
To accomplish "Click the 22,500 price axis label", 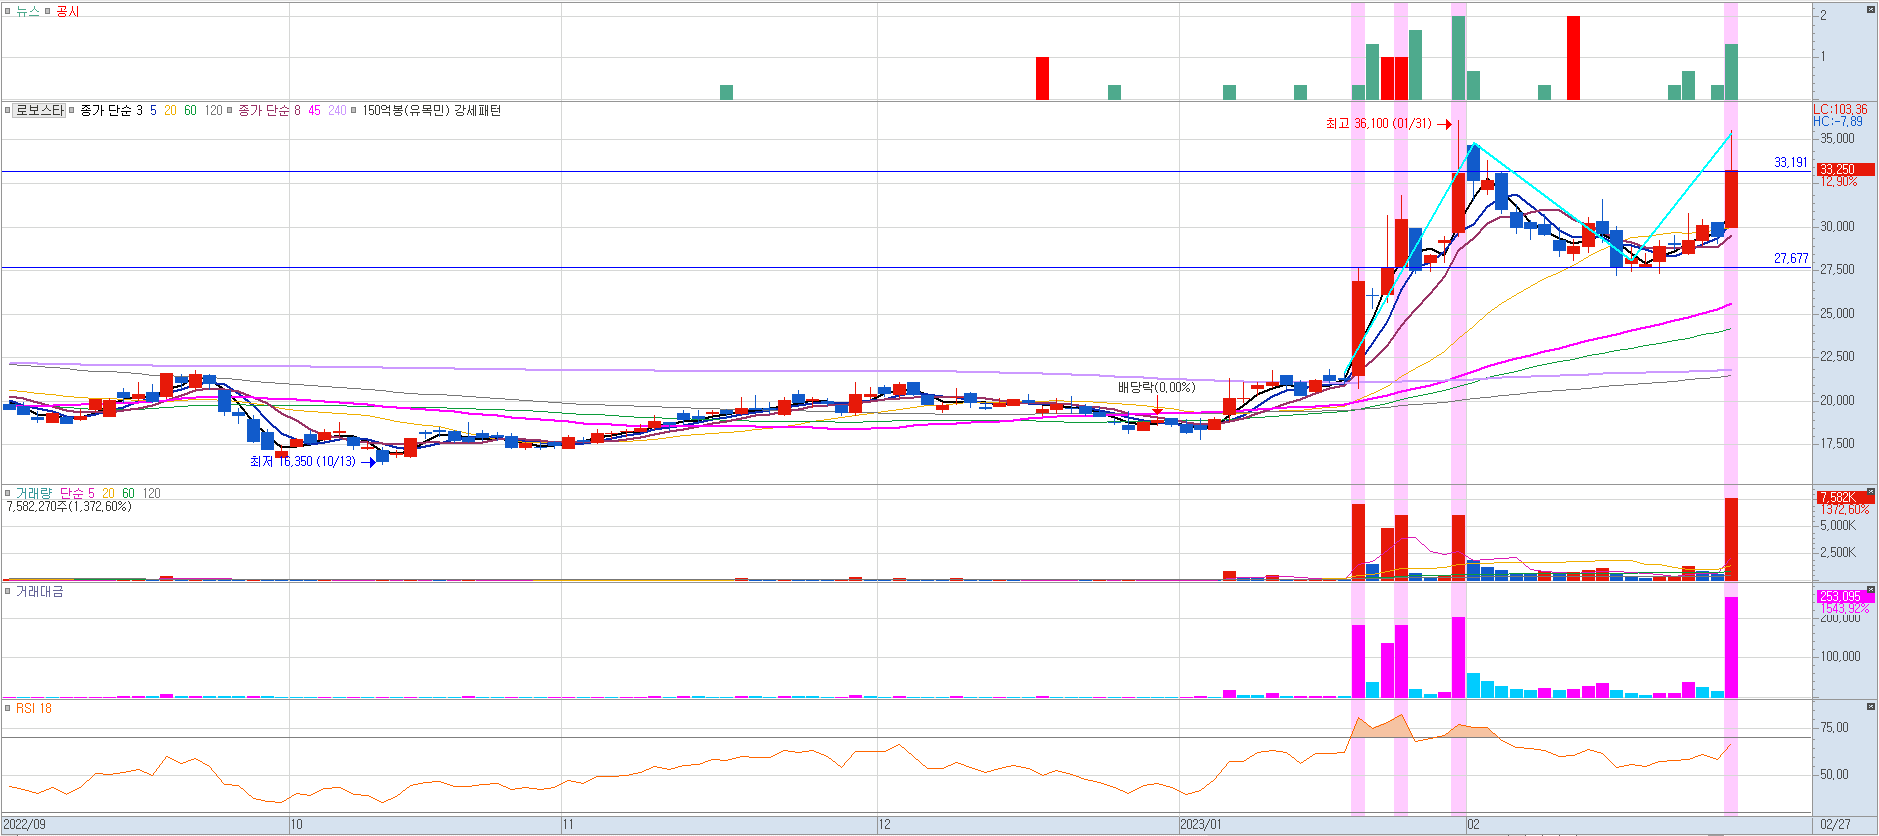I will coord(1838,356).
